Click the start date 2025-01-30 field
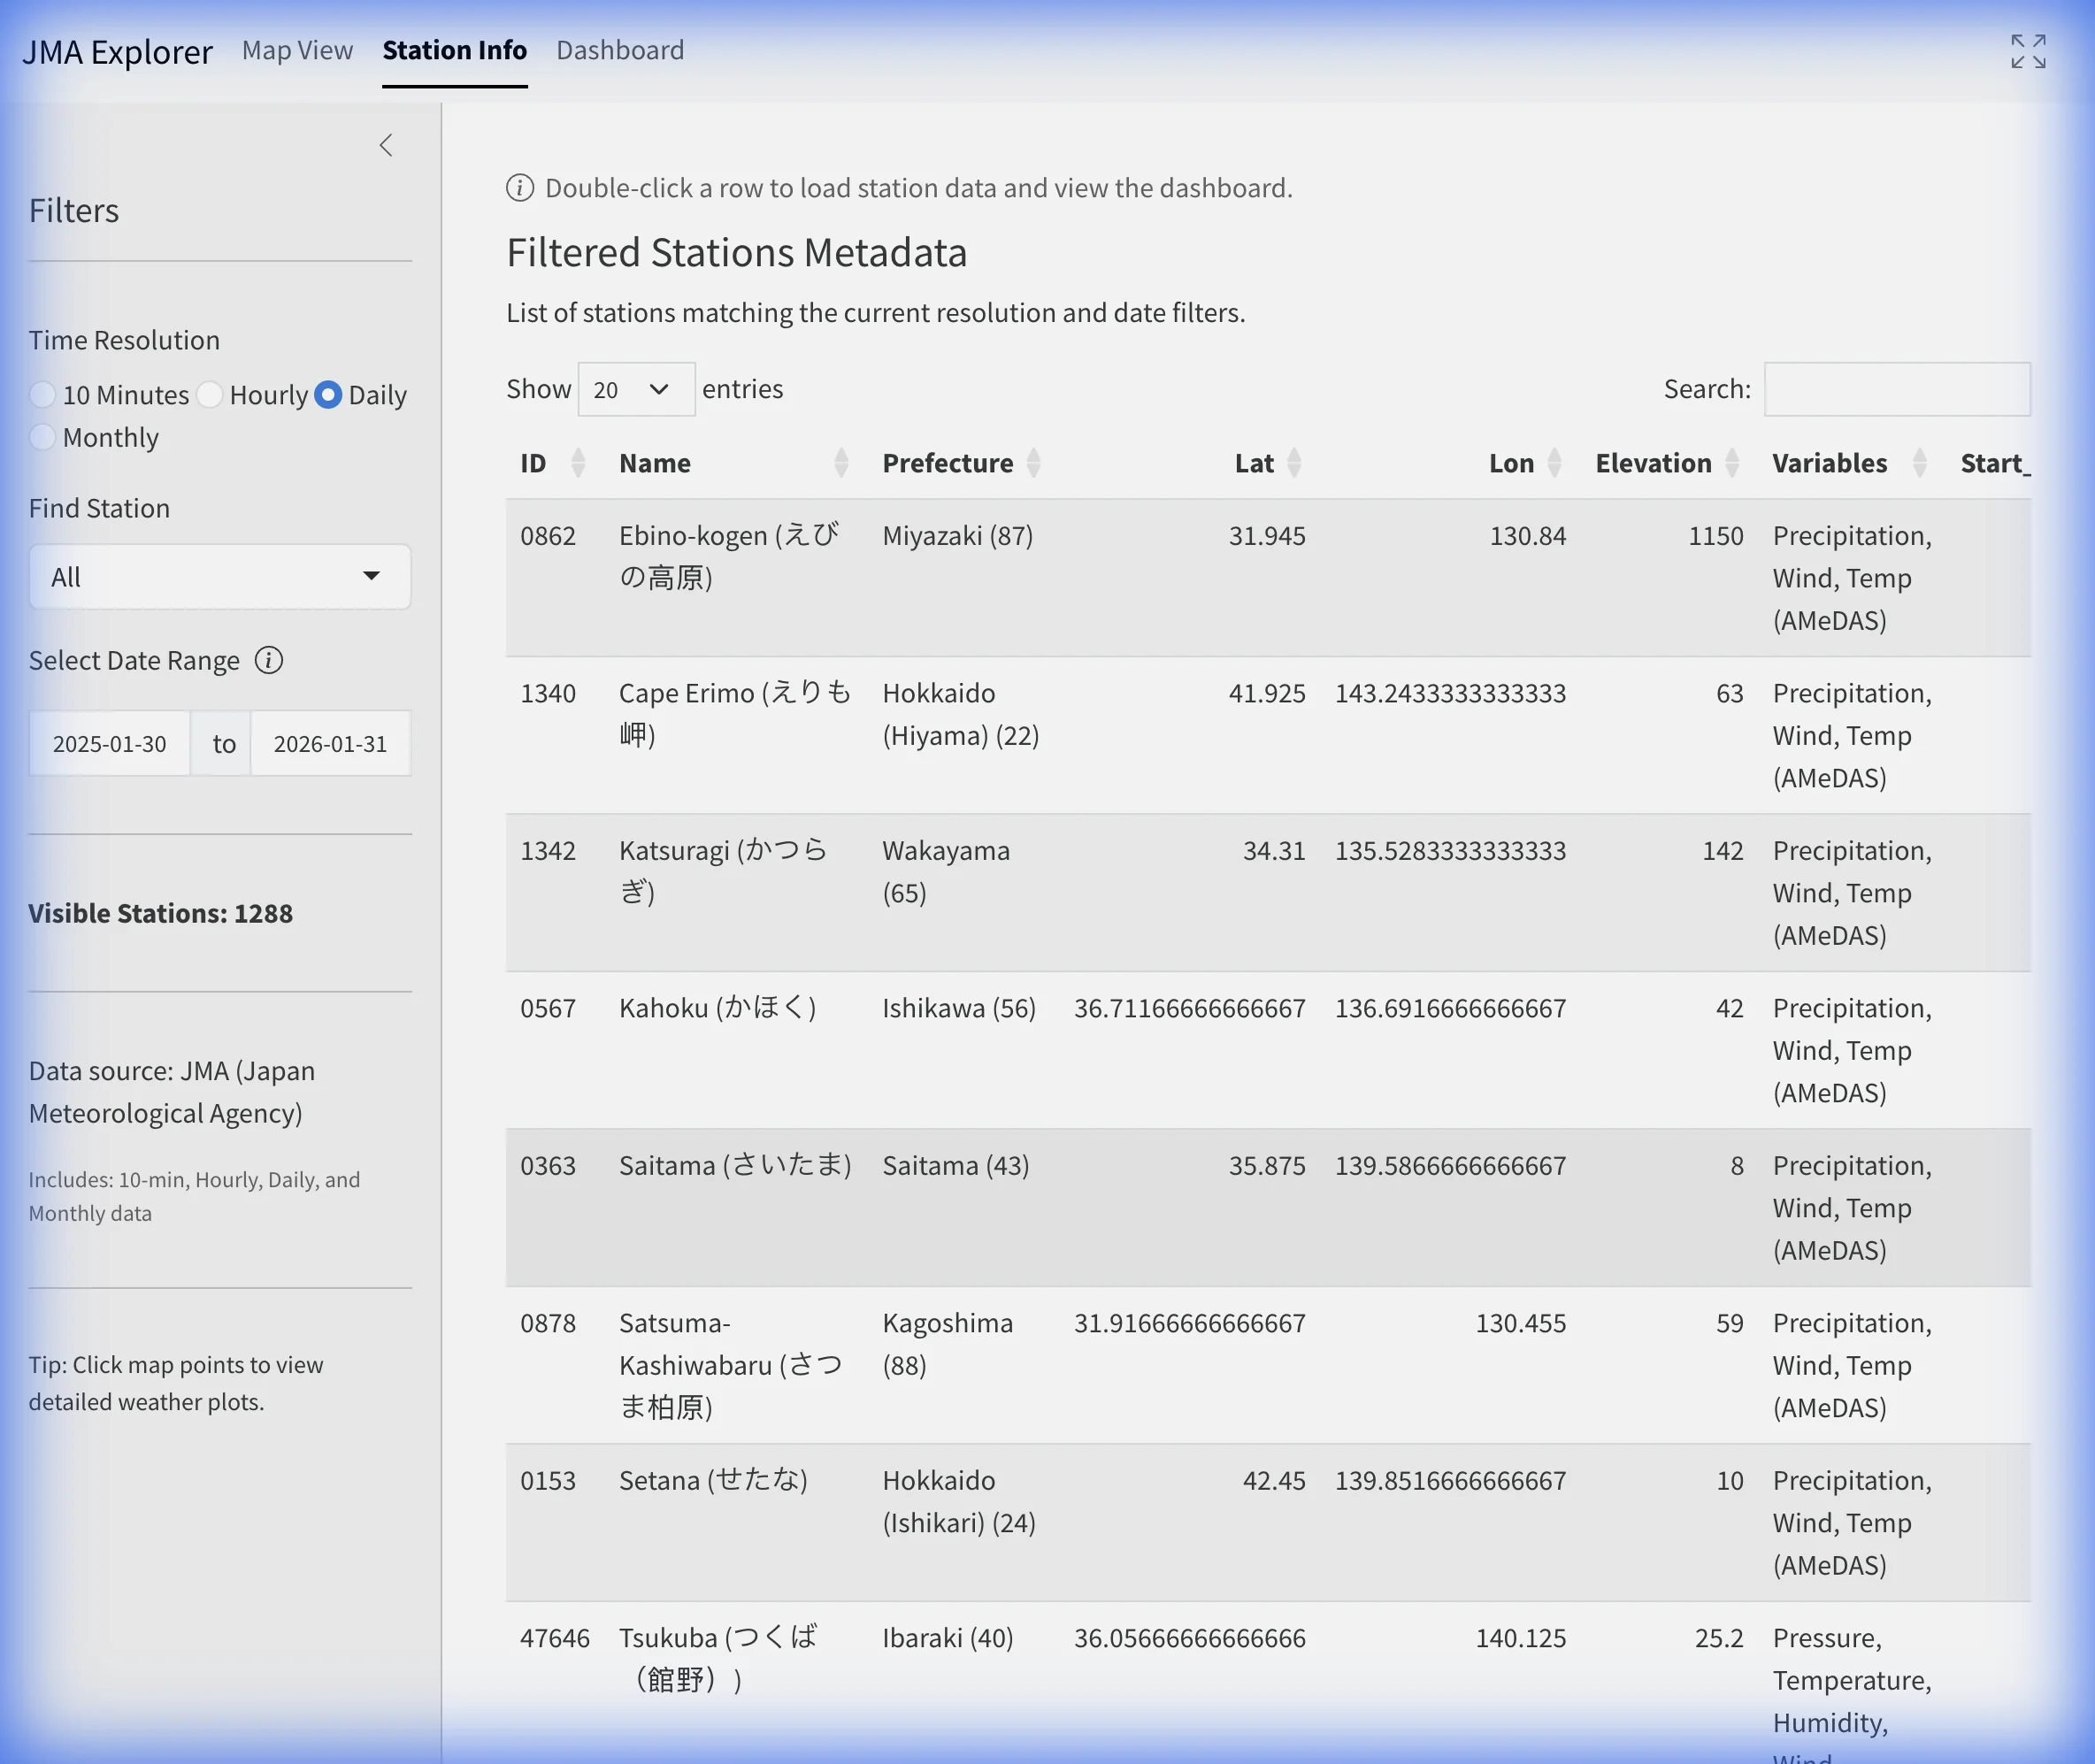Image resolution: width=2095 pixels, height=1764 pixels. coord(110,744)
